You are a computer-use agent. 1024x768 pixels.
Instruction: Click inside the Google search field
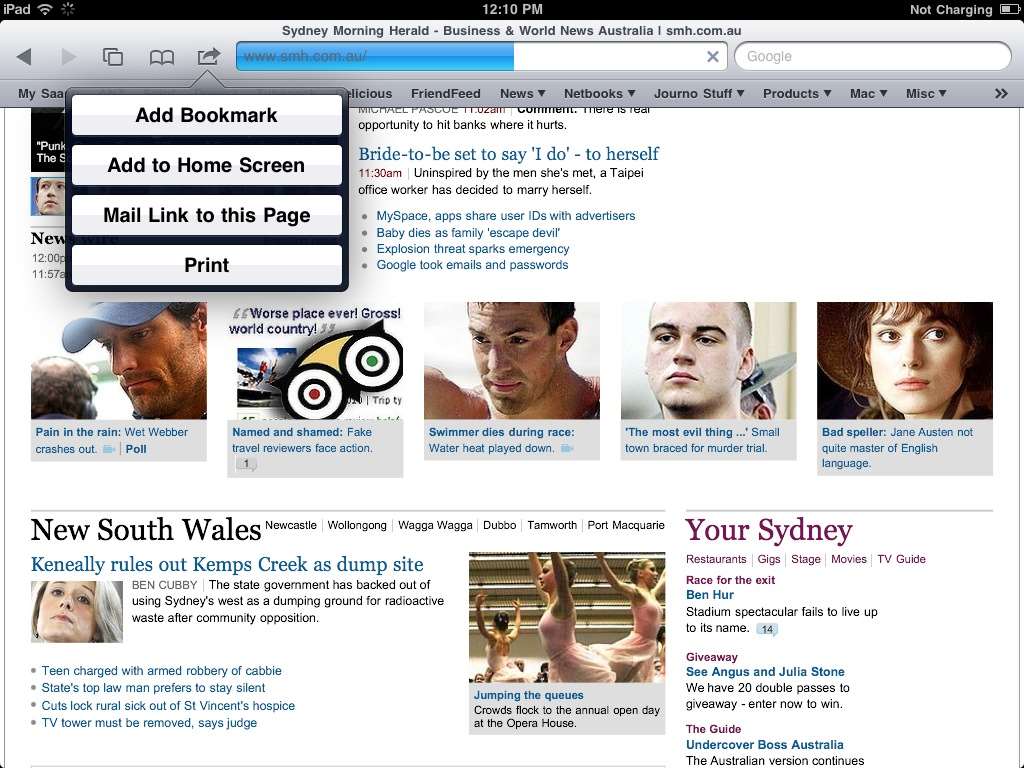coord(873,56)
